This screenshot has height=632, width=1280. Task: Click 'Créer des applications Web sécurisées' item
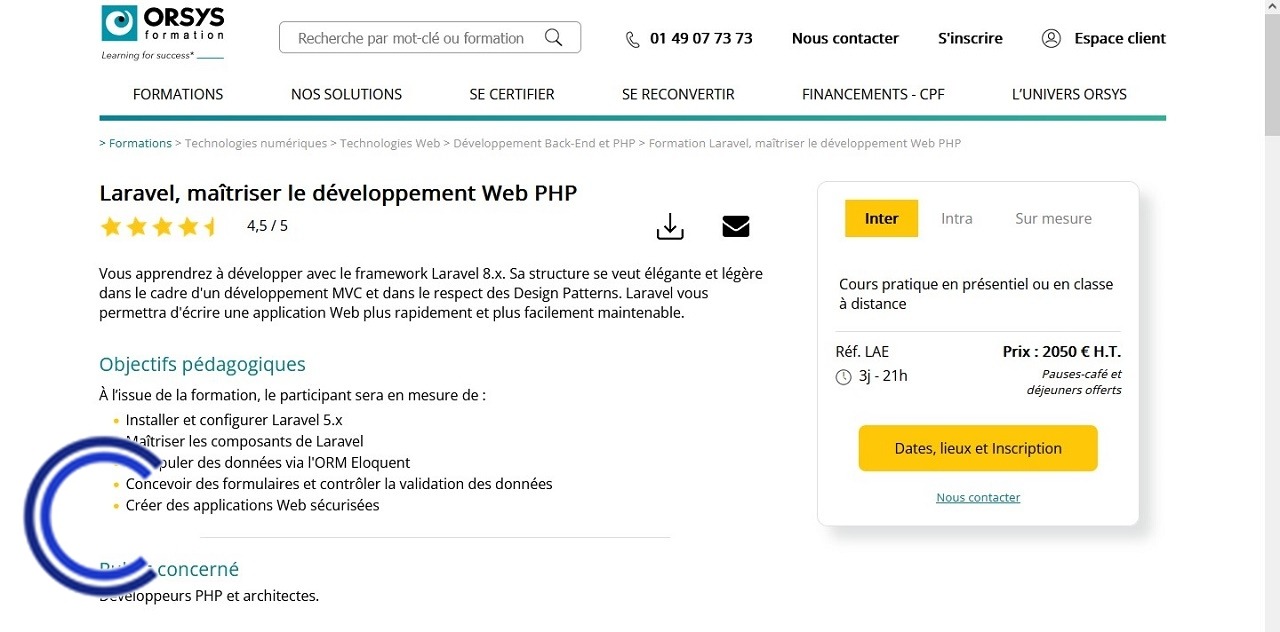pos(252,505)
